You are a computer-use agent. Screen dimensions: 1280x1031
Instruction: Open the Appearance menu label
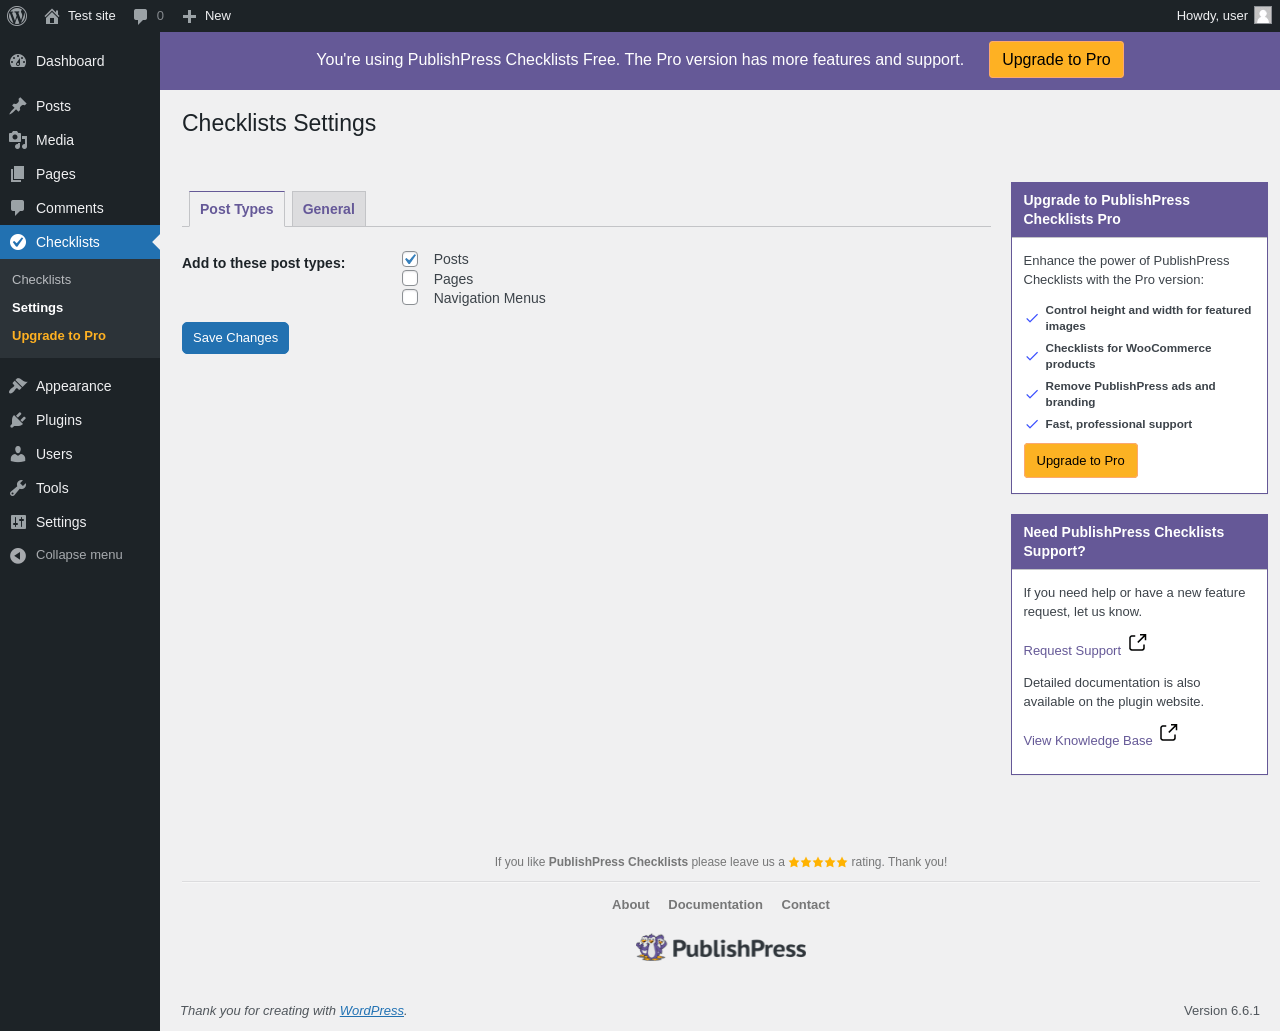[74, 386]
